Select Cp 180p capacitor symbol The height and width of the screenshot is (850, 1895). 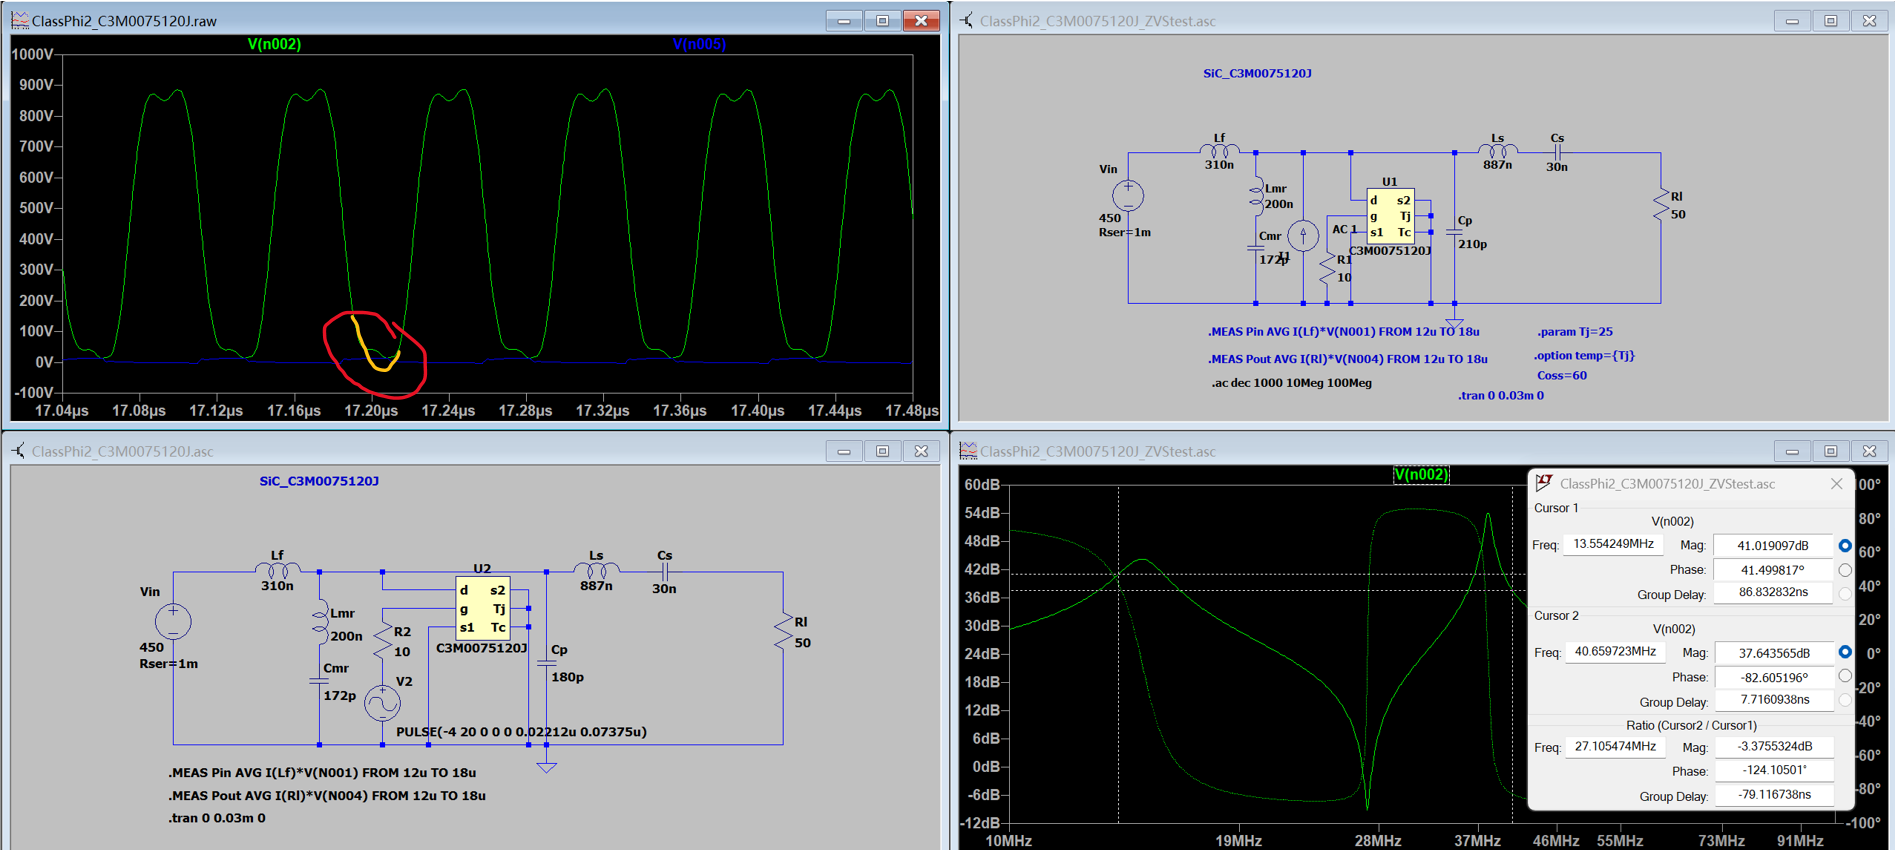546,662
